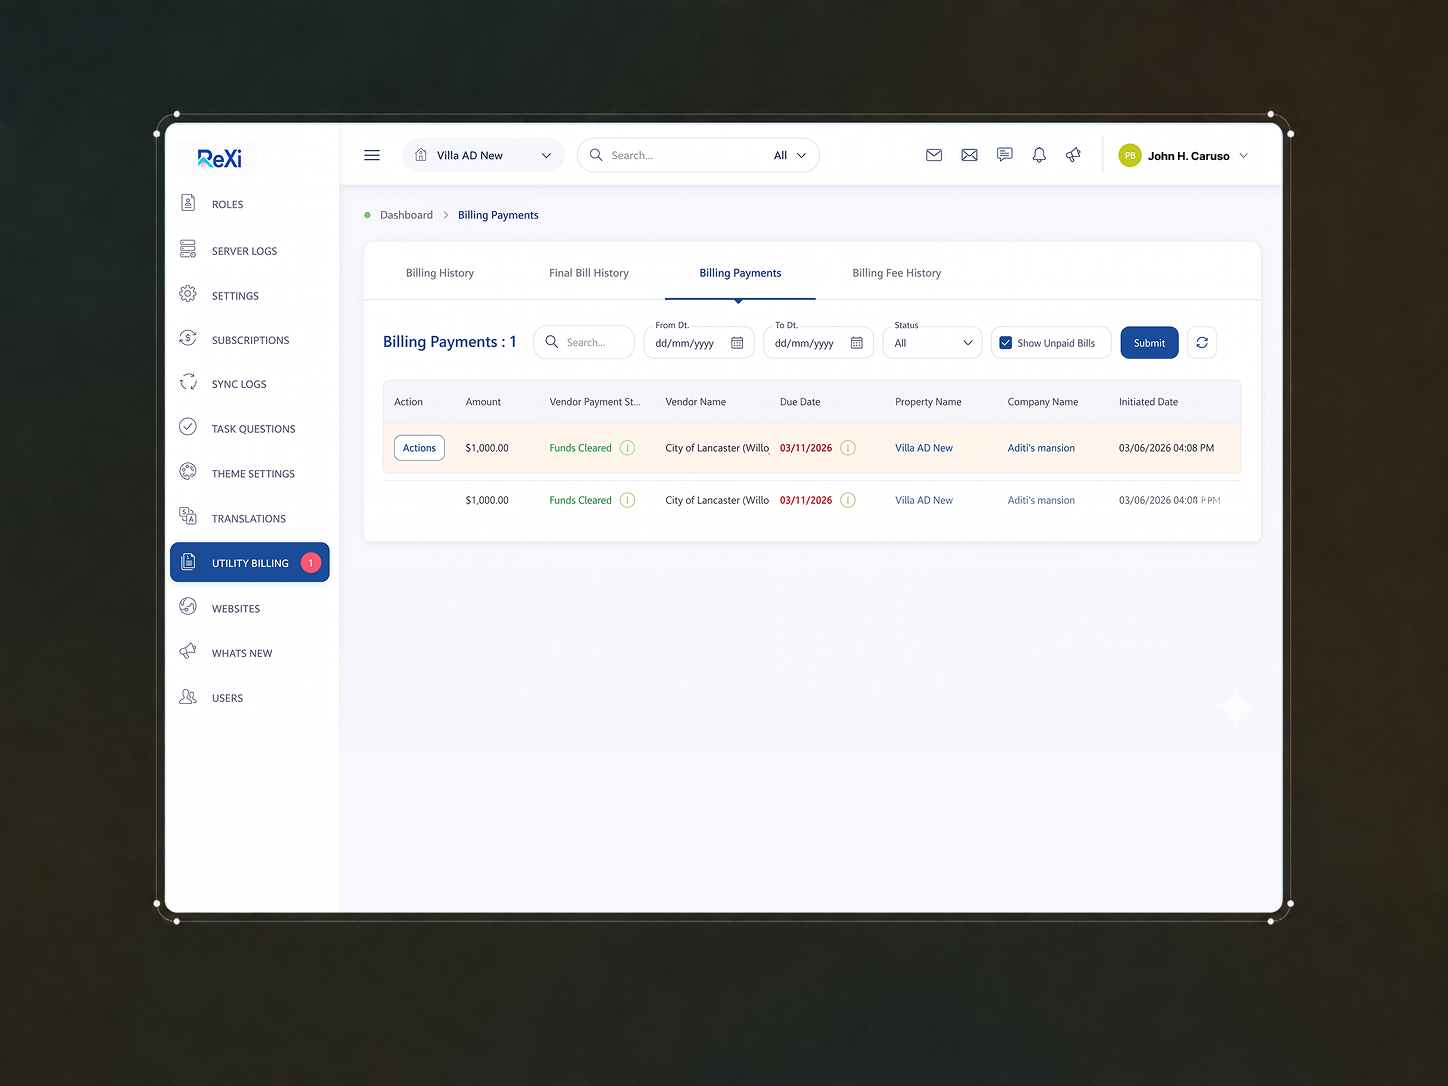Click the Property Name column header

coord(928,402)
